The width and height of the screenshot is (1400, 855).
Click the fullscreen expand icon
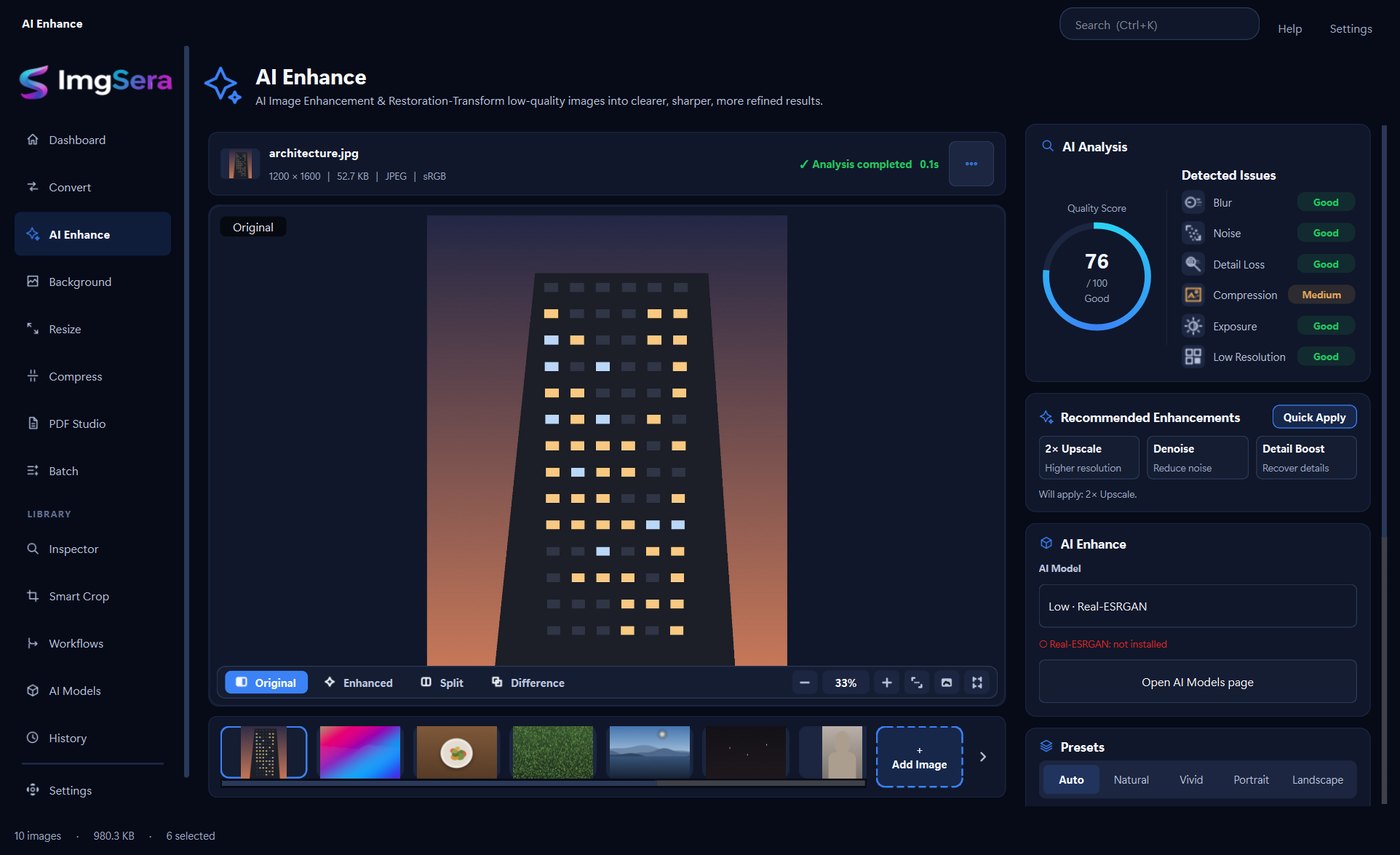977,682
